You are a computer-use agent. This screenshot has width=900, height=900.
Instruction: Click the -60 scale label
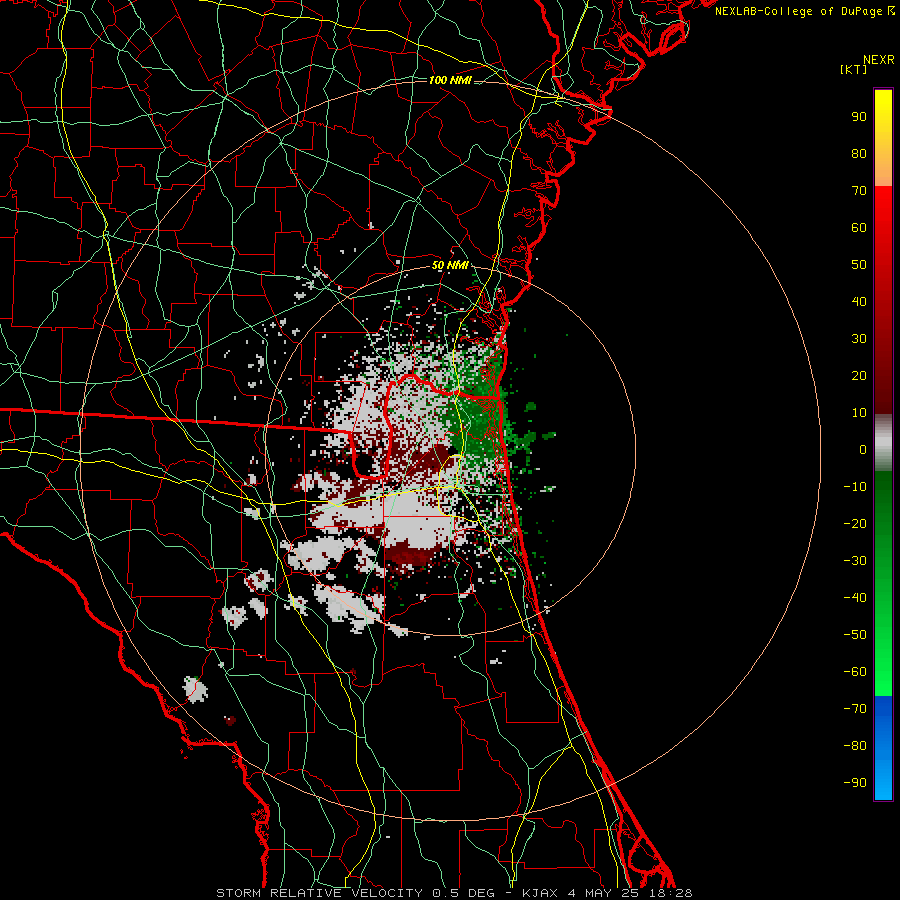click(x=855, y=672)
